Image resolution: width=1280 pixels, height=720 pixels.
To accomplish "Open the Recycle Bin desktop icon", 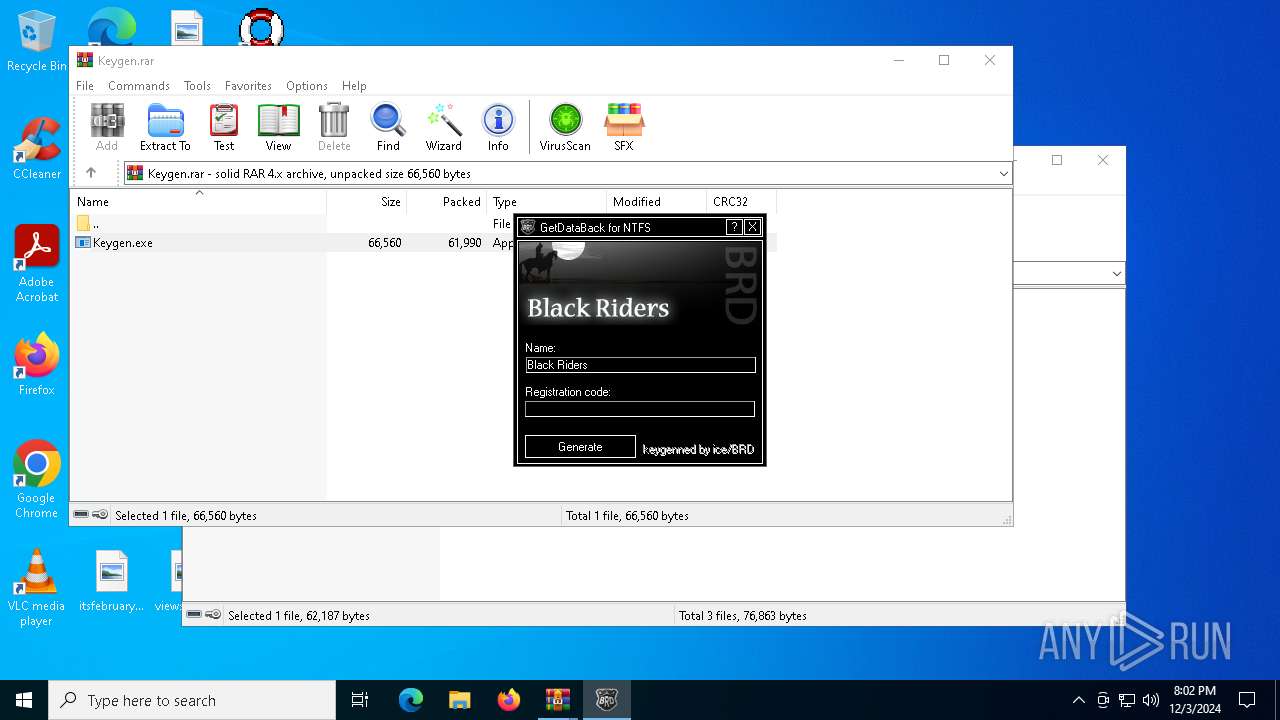I will [x=37, y=42].
